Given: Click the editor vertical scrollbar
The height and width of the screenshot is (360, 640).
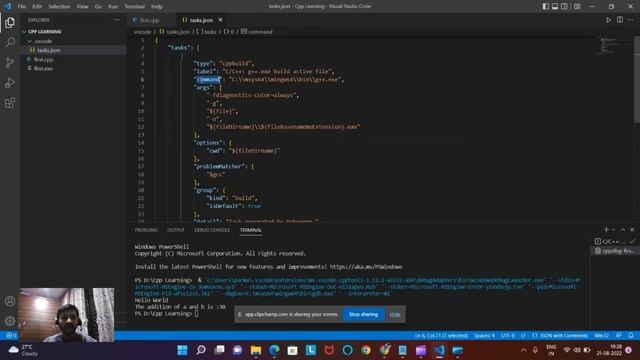Looking at the screenshot, I should 637,80.
